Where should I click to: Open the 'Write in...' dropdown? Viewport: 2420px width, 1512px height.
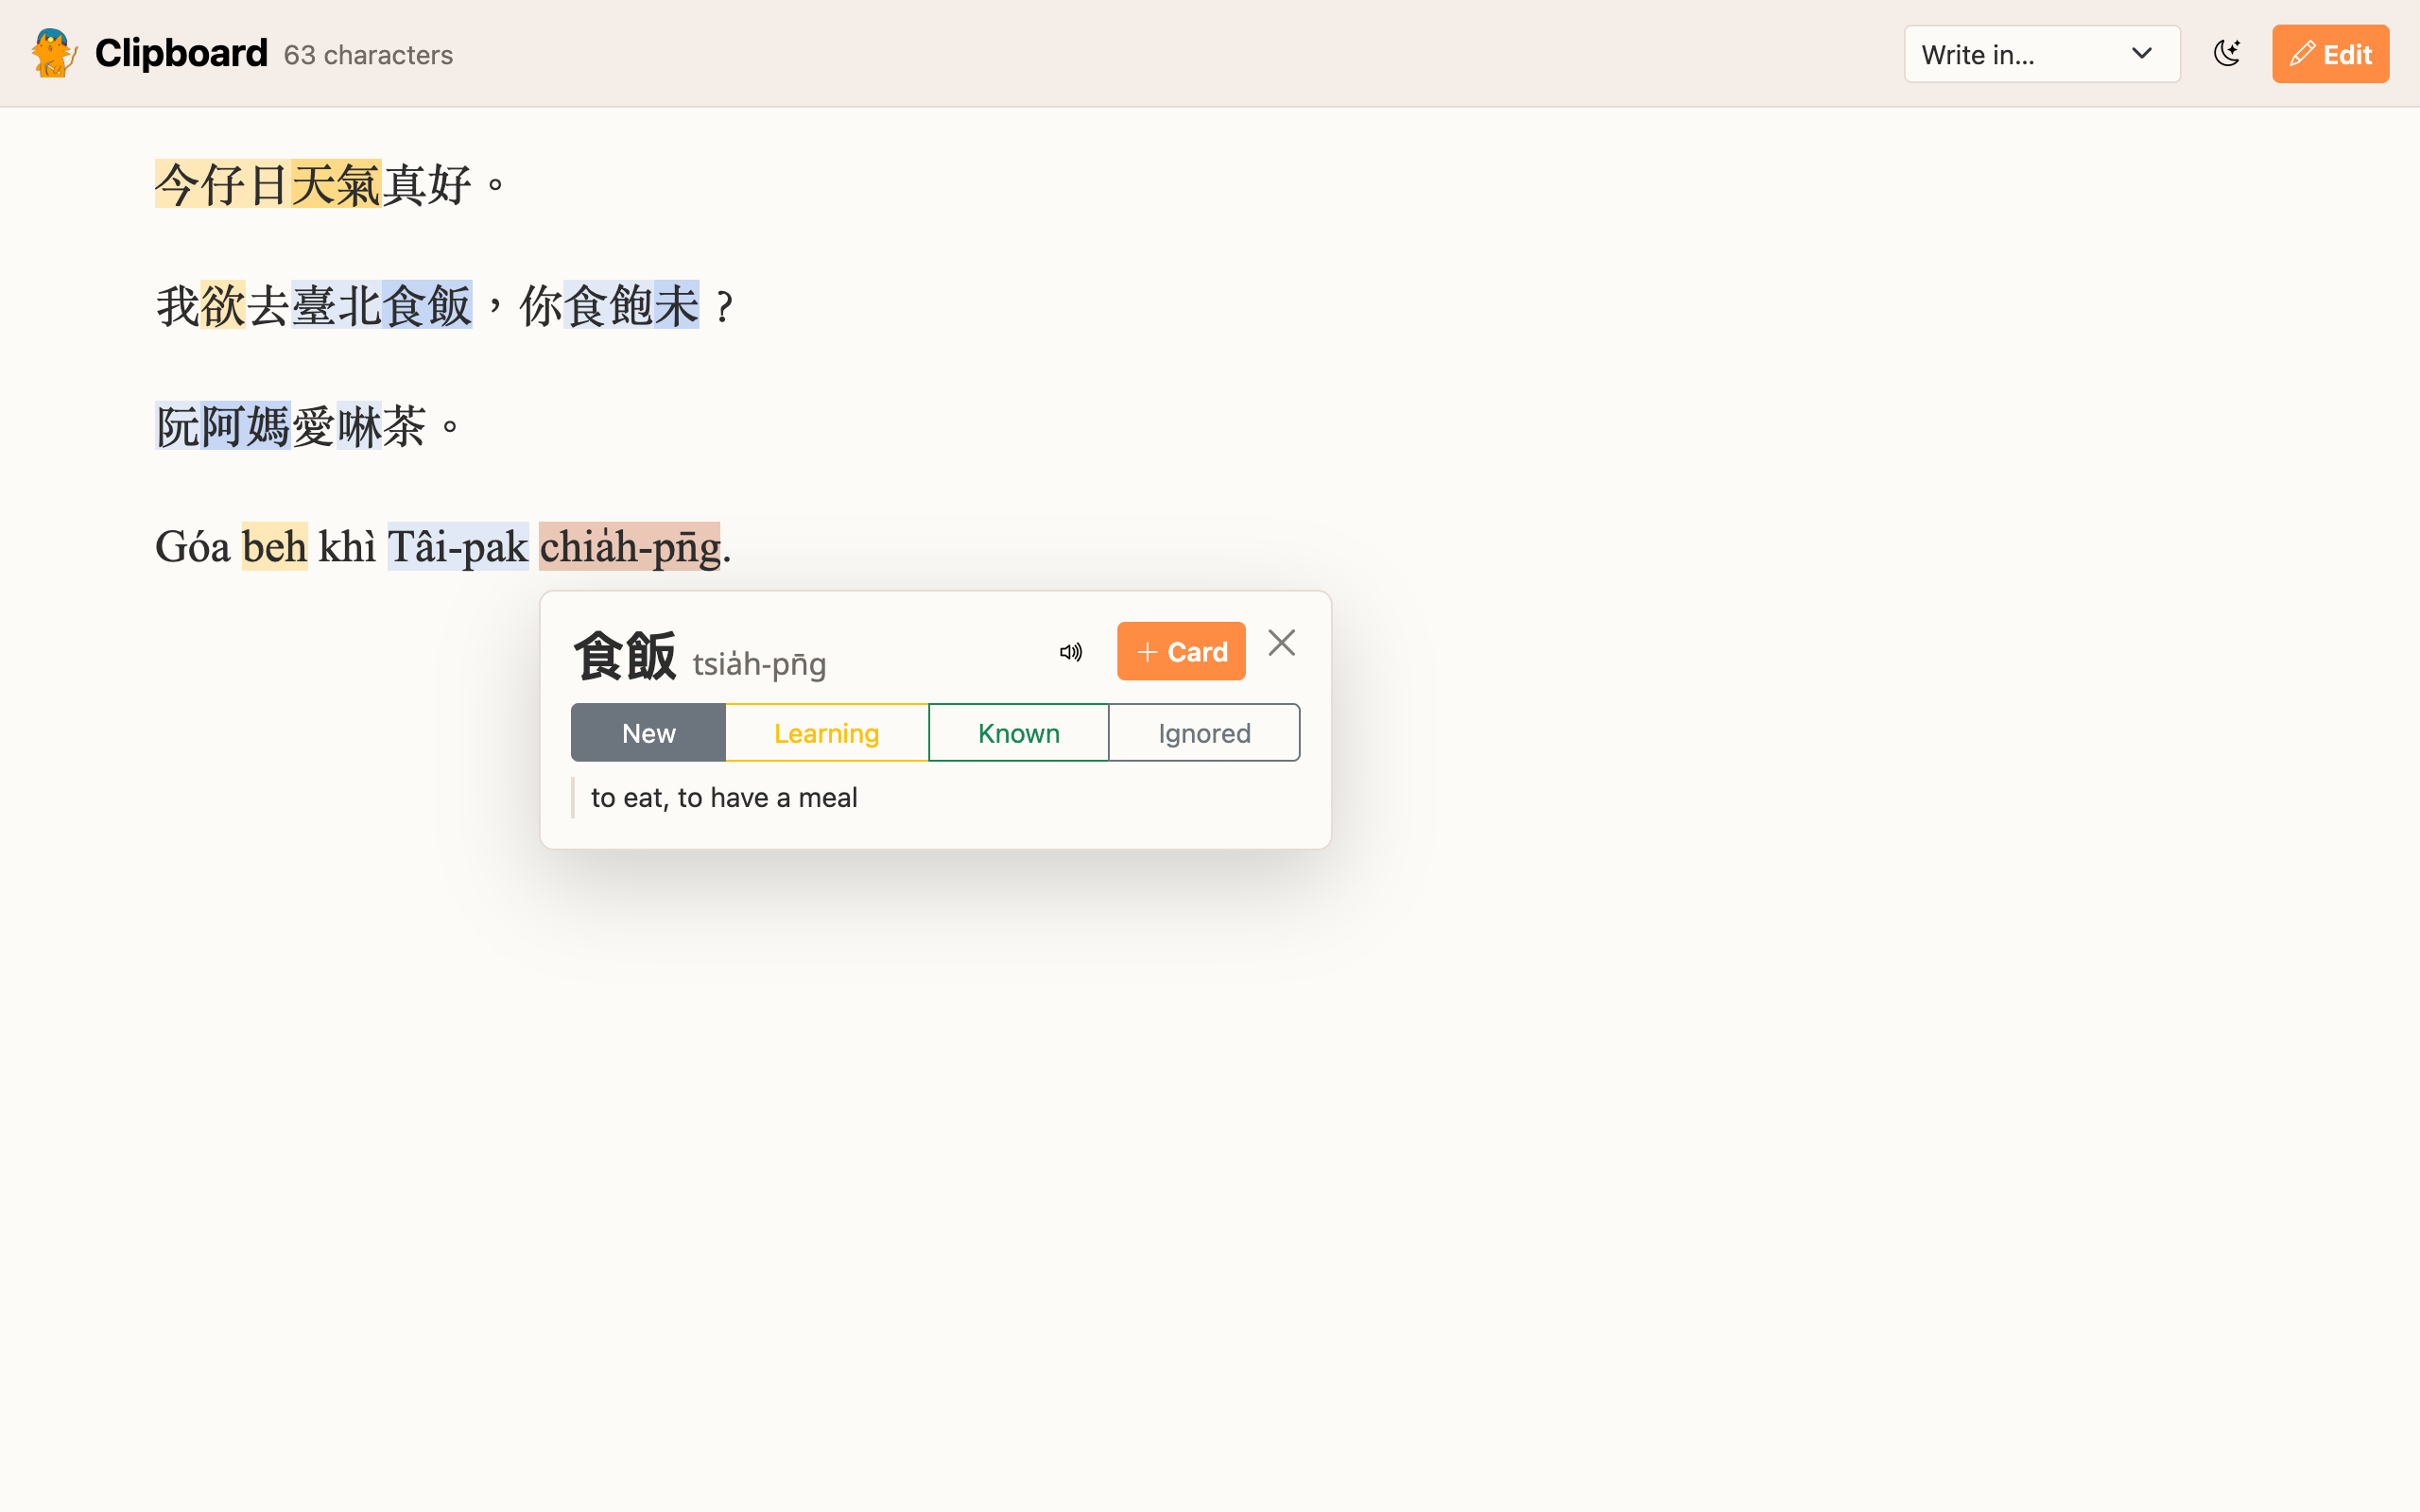[x=2041, y=54]
